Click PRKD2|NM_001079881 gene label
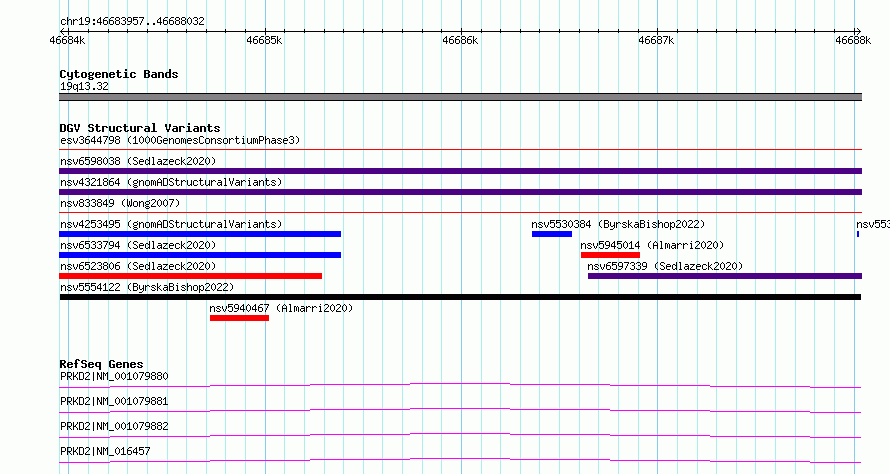 tap(114, 401)
